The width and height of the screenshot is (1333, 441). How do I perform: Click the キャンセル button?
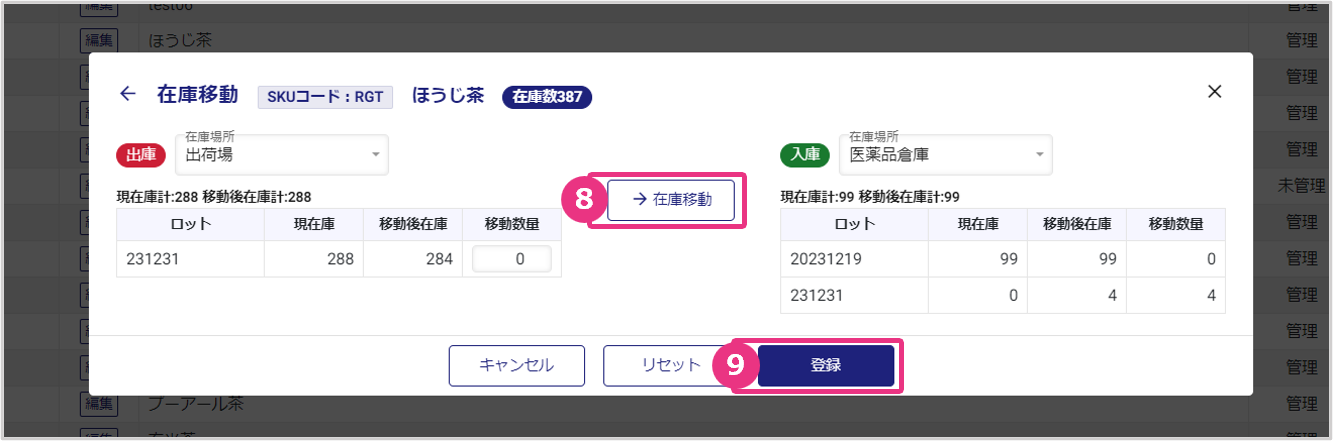pyautogui.click(x=516, y=365)
